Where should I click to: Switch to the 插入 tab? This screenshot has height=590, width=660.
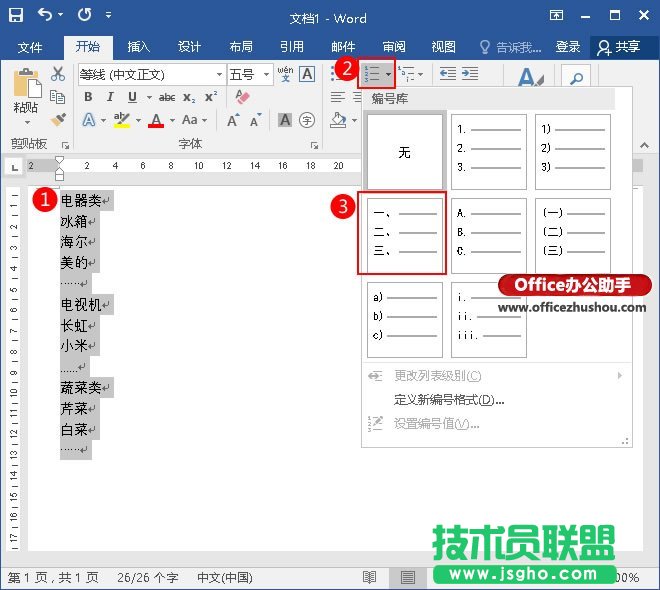tap(138, 46)
